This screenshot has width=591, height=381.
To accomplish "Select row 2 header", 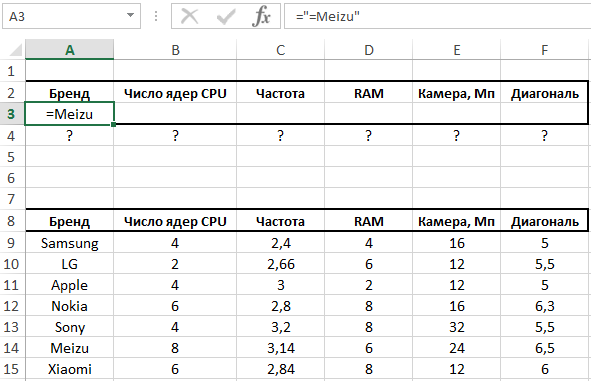I will click(11, 93).
